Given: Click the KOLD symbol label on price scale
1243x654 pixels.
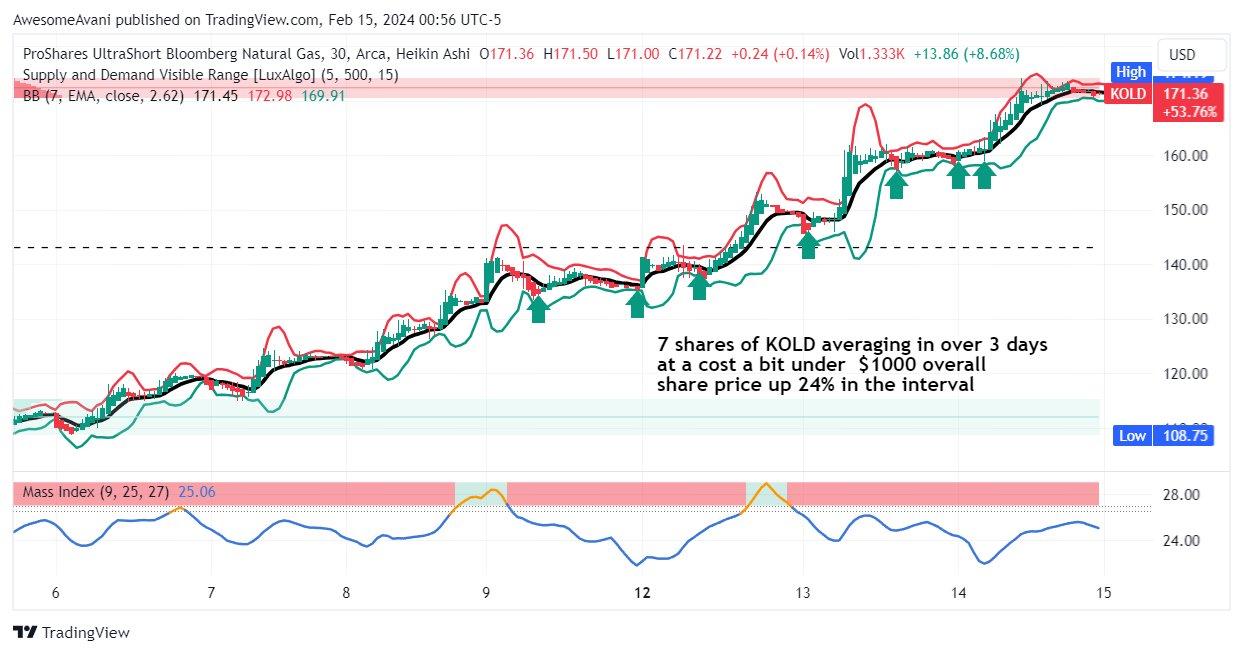Looking at the screenshot, I should tap(1128, 93).
